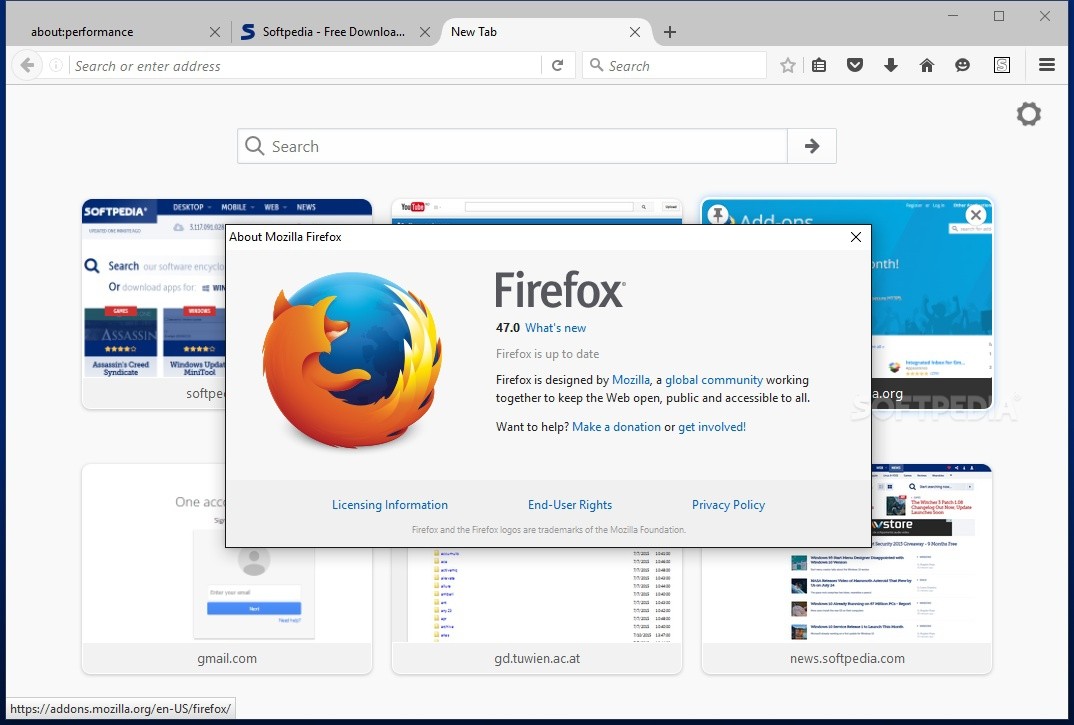
Task: Click the Firefox logo image in dialog
Action: 352,361
